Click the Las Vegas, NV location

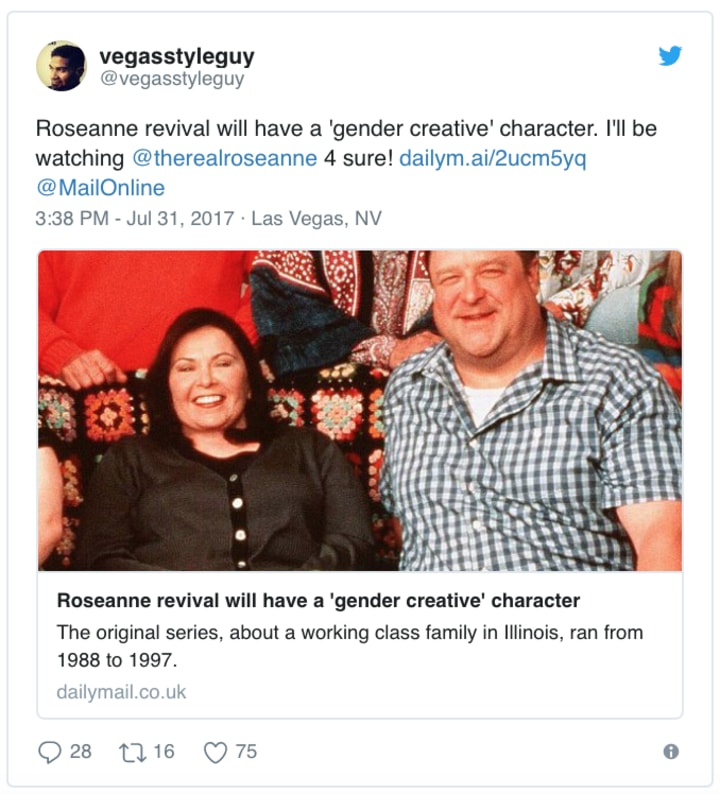coord(316,218)
